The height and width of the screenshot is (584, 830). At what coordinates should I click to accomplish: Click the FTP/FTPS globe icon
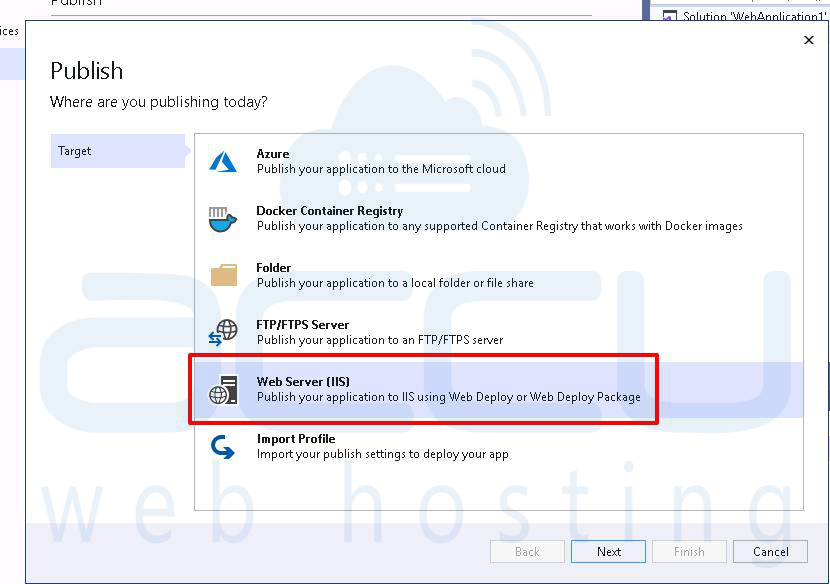tap(223, 333)
